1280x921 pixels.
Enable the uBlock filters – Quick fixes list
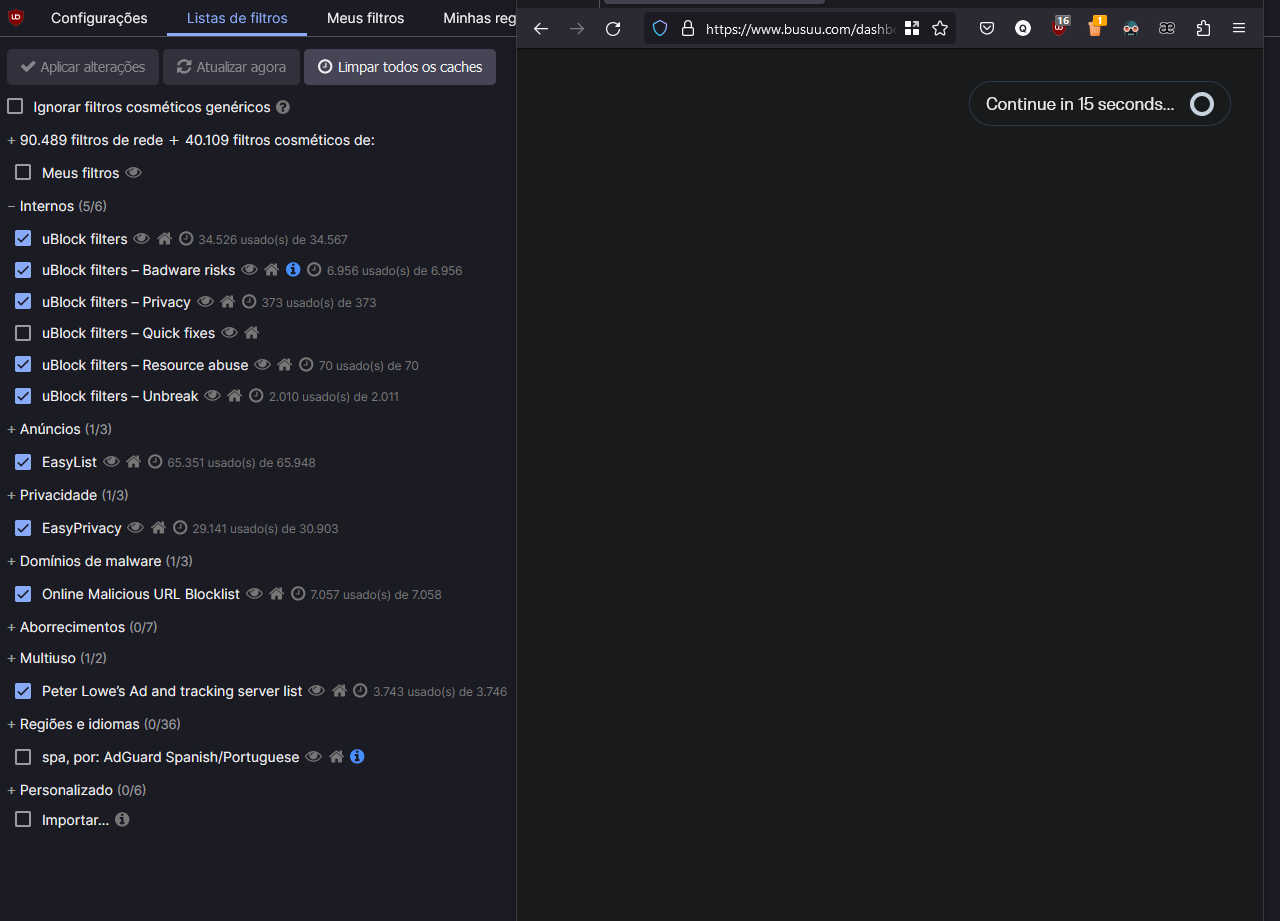coord(23,332)
